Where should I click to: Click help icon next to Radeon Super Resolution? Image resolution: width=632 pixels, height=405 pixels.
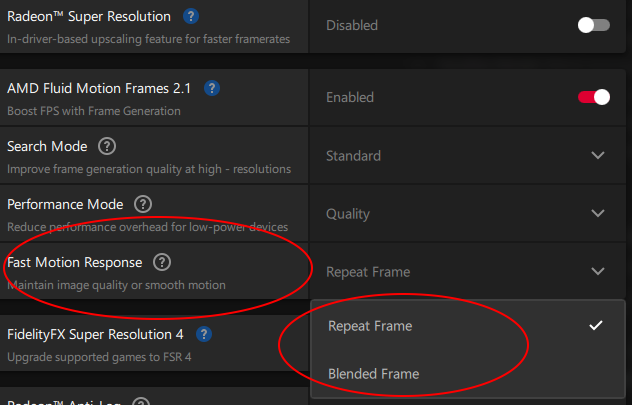(191, 17)
